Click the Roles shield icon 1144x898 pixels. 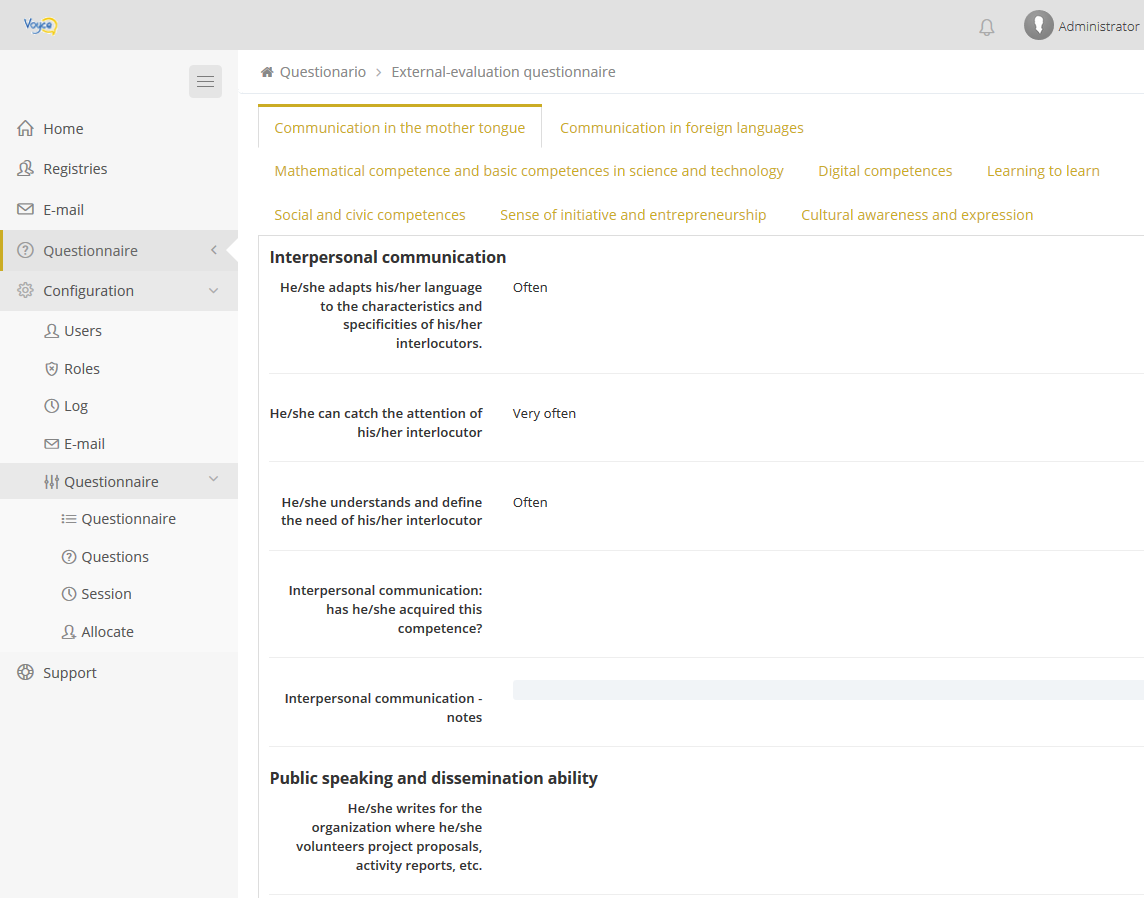[52, 368]
